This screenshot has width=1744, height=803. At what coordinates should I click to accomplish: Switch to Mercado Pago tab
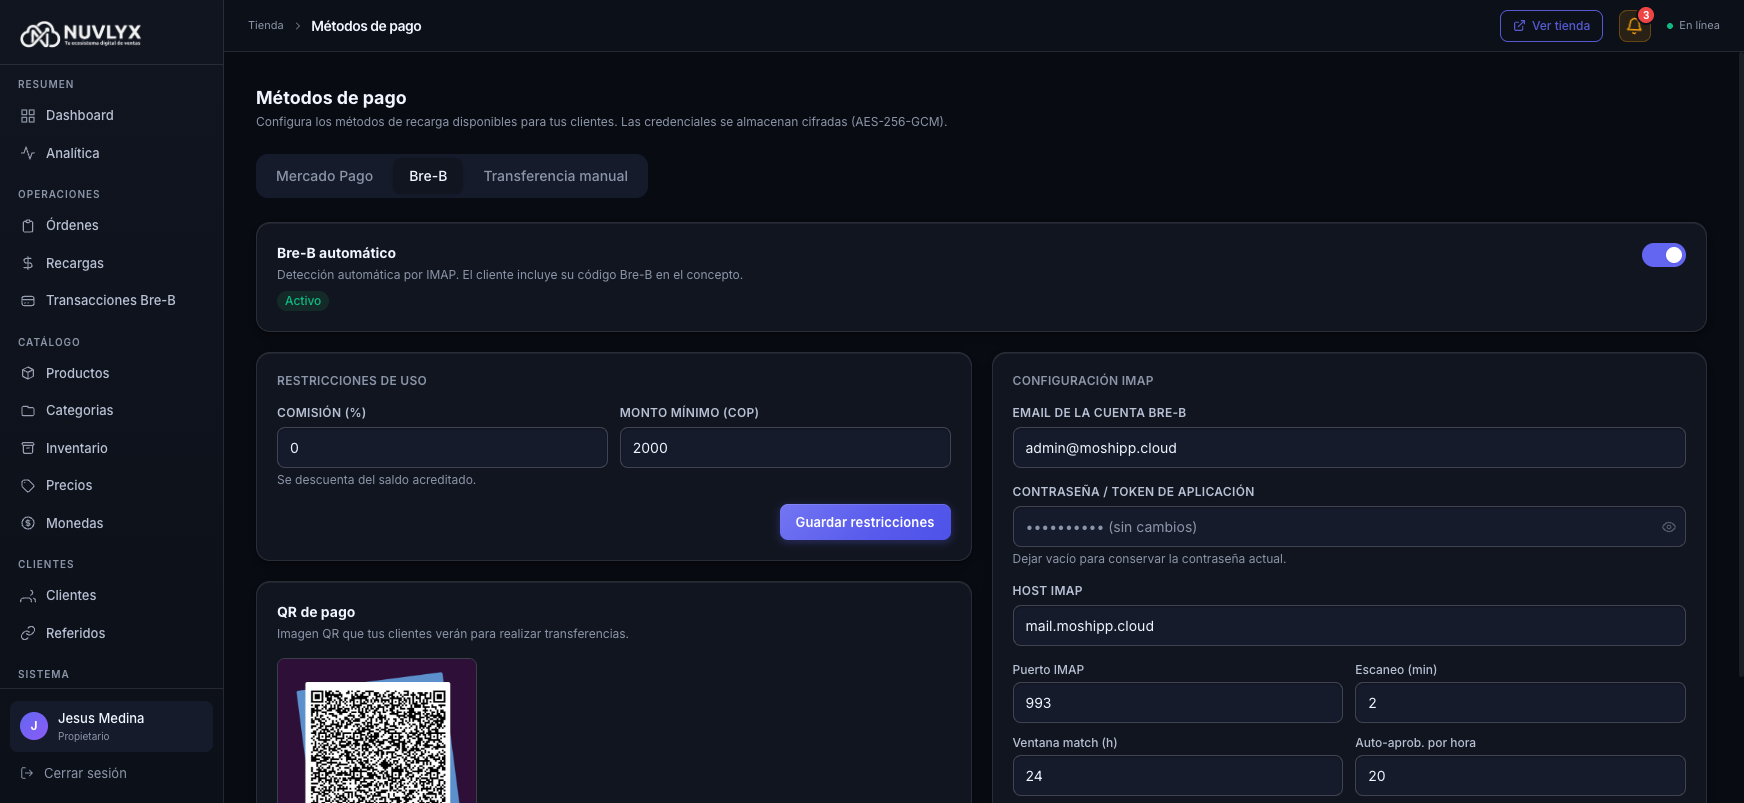click(324, 176)
